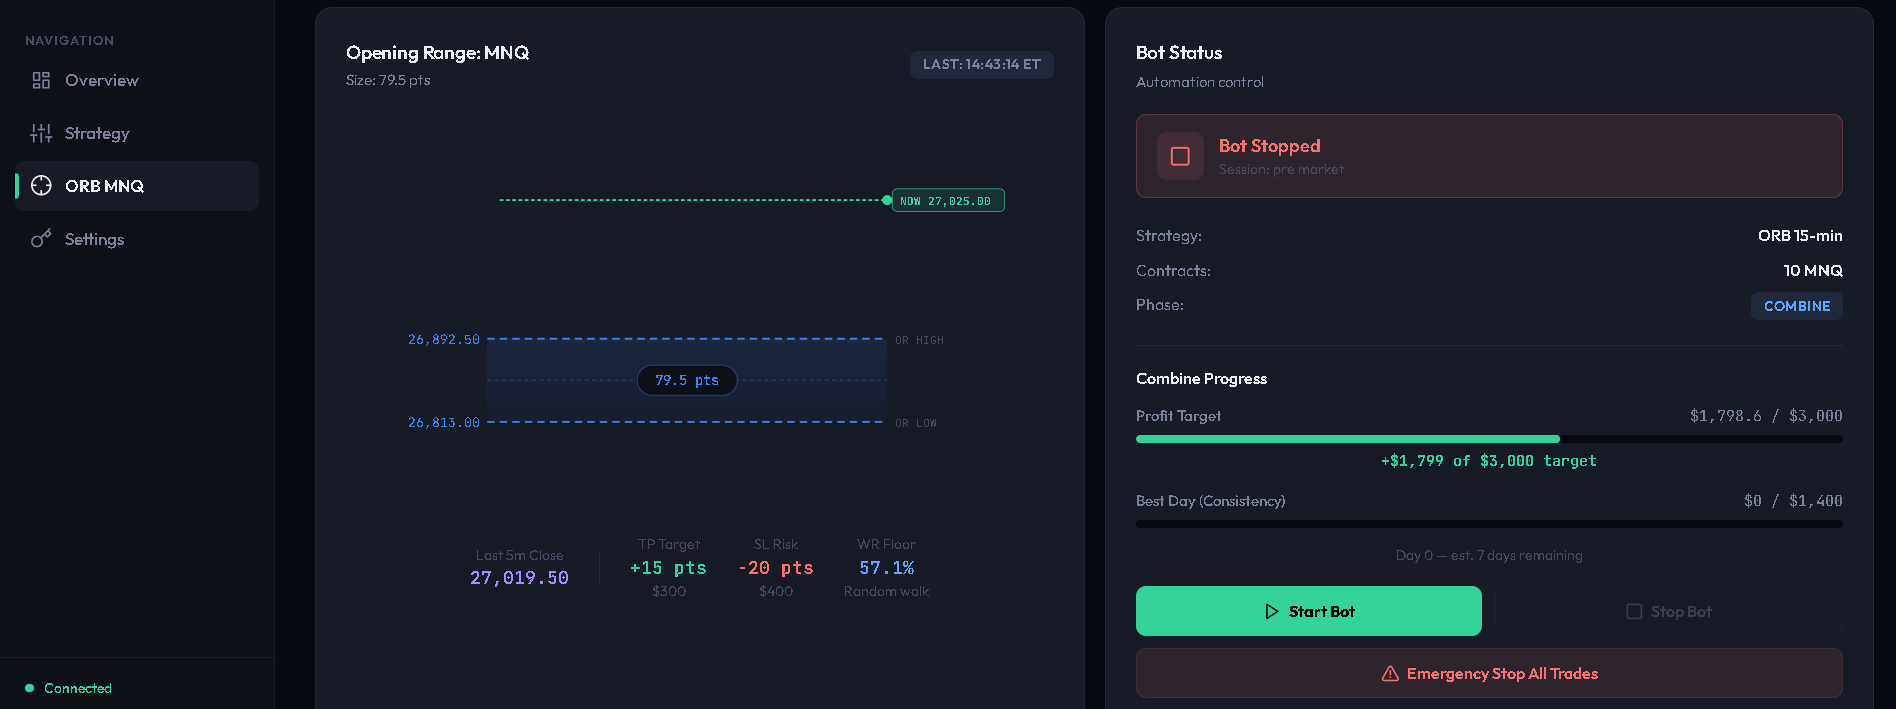Click the Bot Status heading
This screenshot has height=709, width=1896.
tap(1179, 53)
